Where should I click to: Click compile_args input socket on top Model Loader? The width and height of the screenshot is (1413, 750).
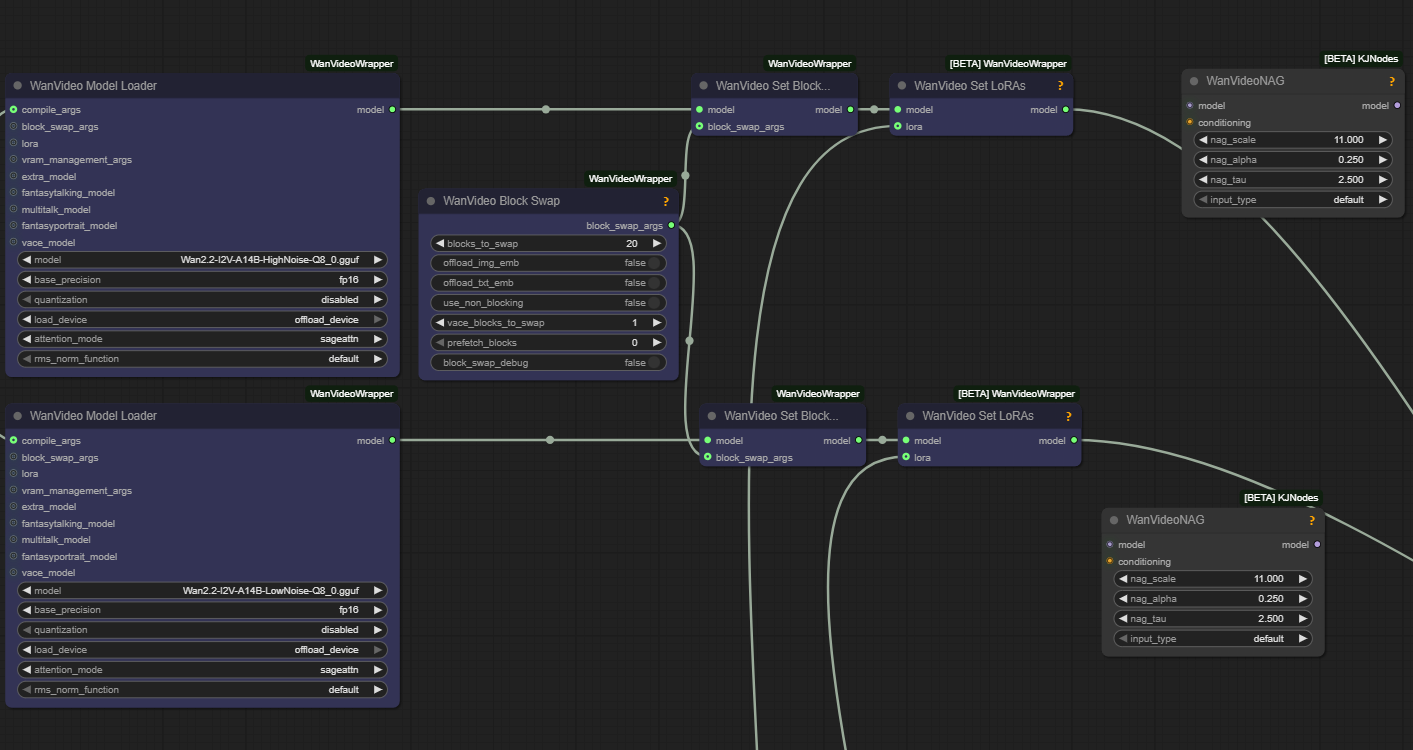pos(13,110)
